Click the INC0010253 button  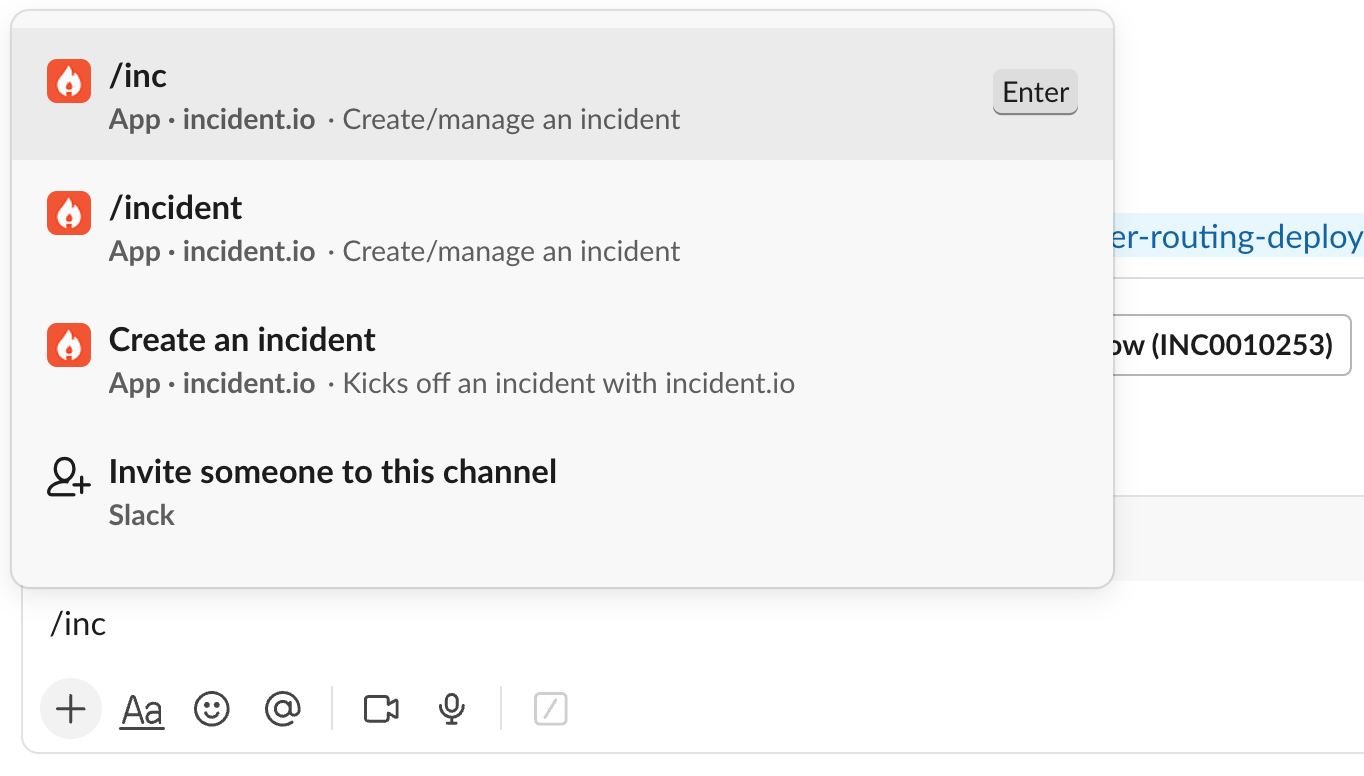1231,345
